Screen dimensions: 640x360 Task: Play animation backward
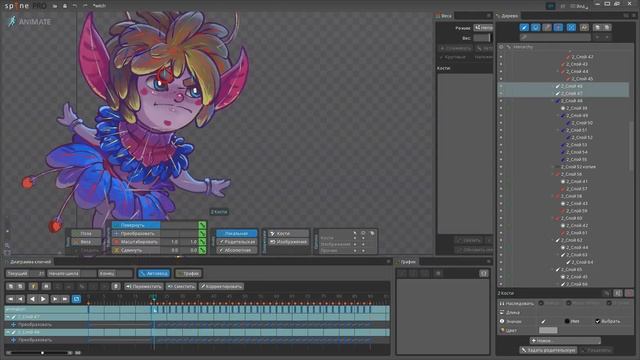point(32,299)
